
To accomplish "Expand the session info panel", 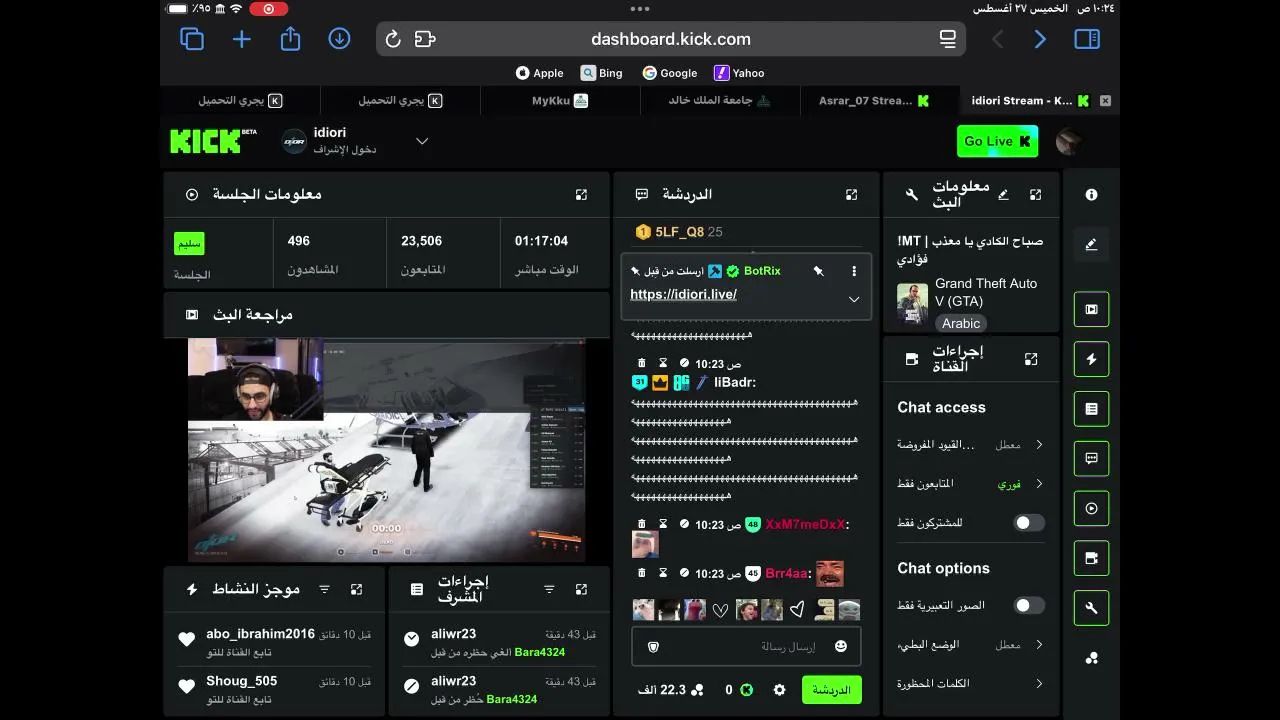I will pyautogui.click(x=581, y=195).
